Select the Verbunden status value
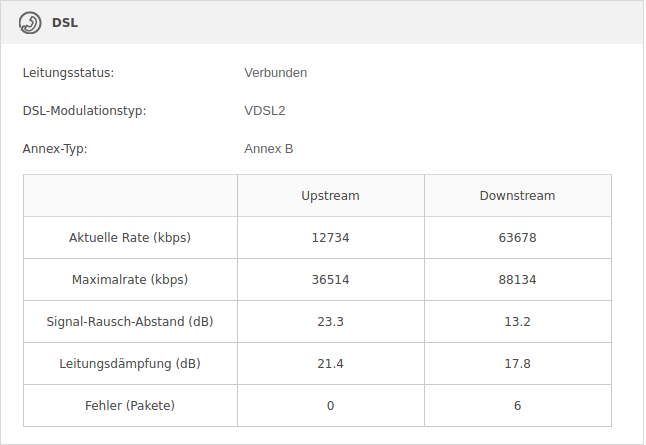Screen dimensions: 646x445 click(275, 73)
